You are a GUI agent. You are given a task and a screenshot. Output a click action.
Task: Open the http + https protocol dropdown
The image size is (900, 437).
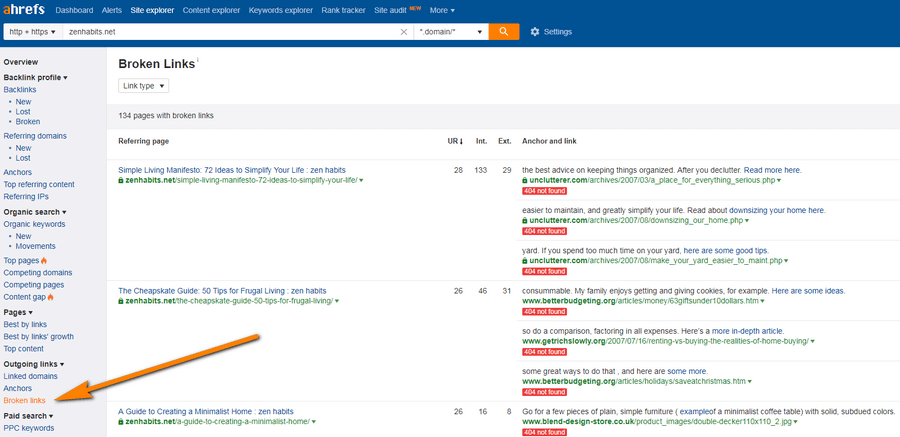pos(33,32)
